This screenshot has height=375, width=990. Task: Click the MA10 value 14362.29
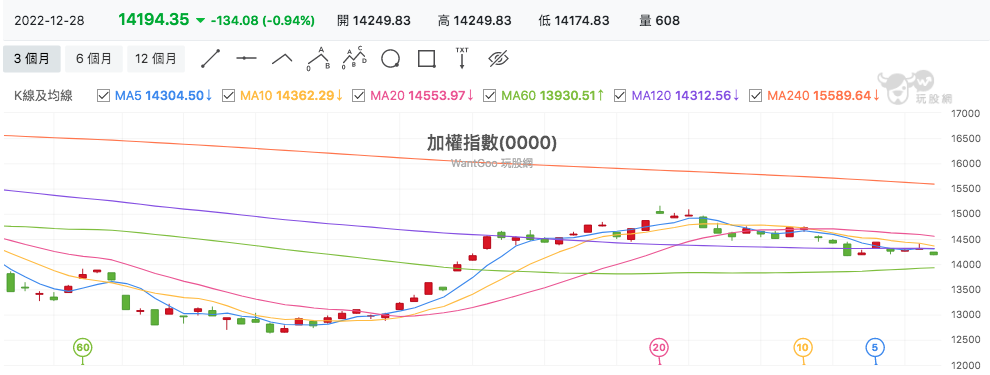(305, 96)
